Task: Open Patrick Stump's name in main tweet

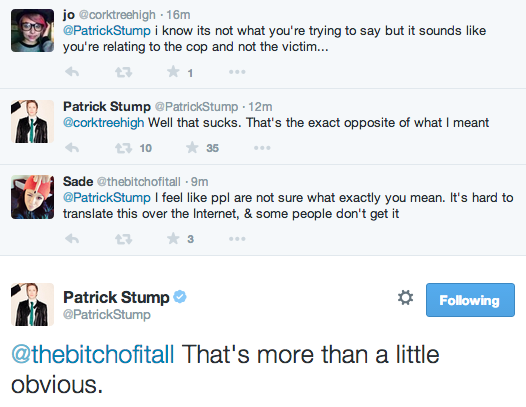Action: [116, 297]
